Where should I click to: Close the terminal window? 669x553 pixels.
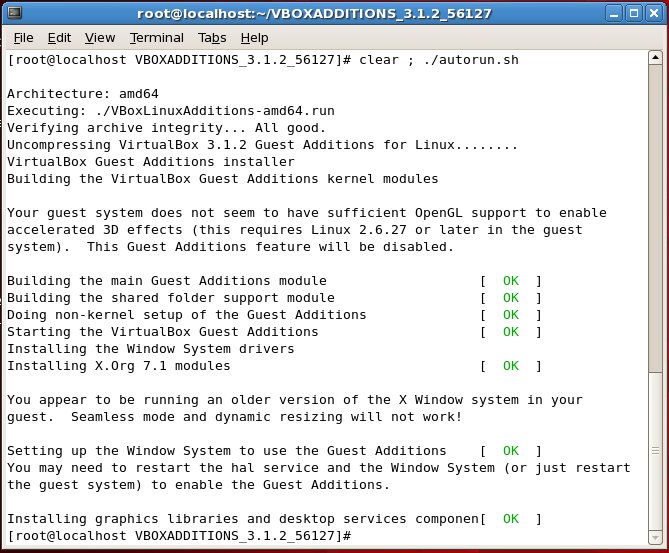click(654, 14)
